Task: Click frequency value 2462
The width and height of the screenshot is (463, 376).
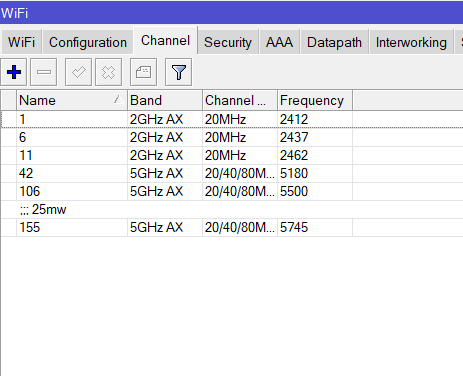Action: (294, 155)
